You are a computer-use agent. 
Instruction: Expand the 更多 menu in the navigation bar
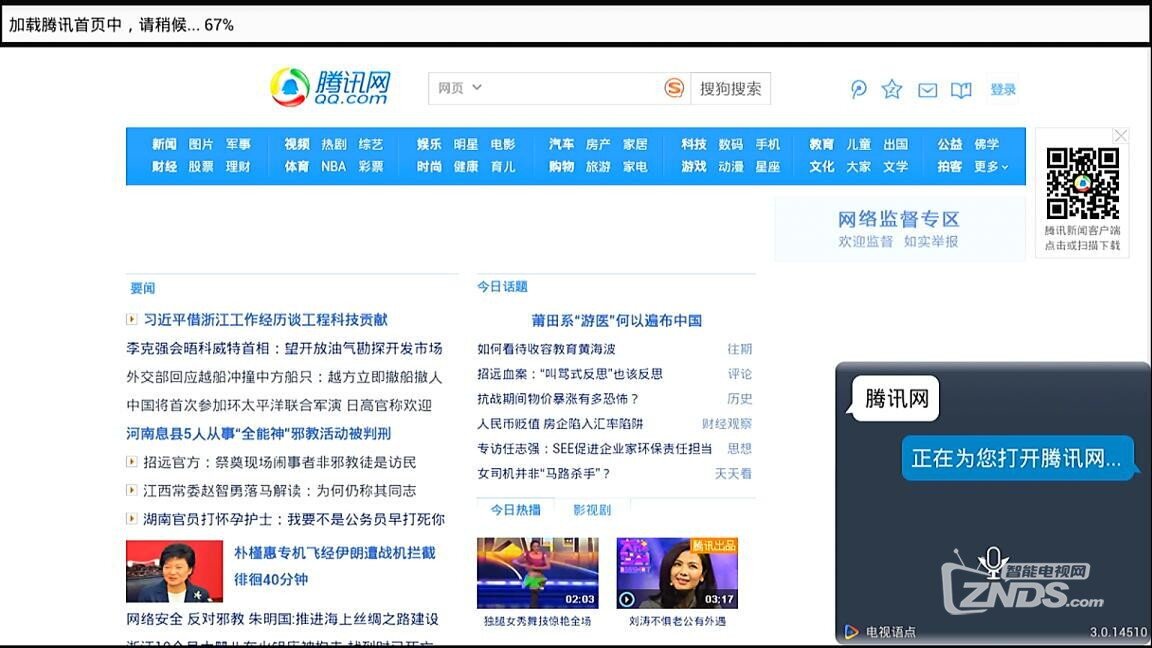click(x=991, y=167)
